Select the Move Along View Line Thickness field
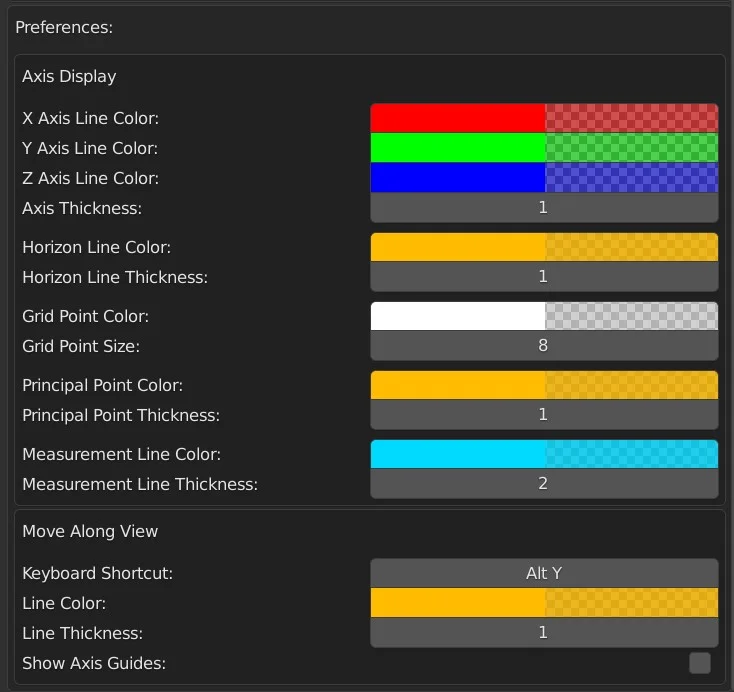This screenshot has width=734, height=692. coord(544,633)
